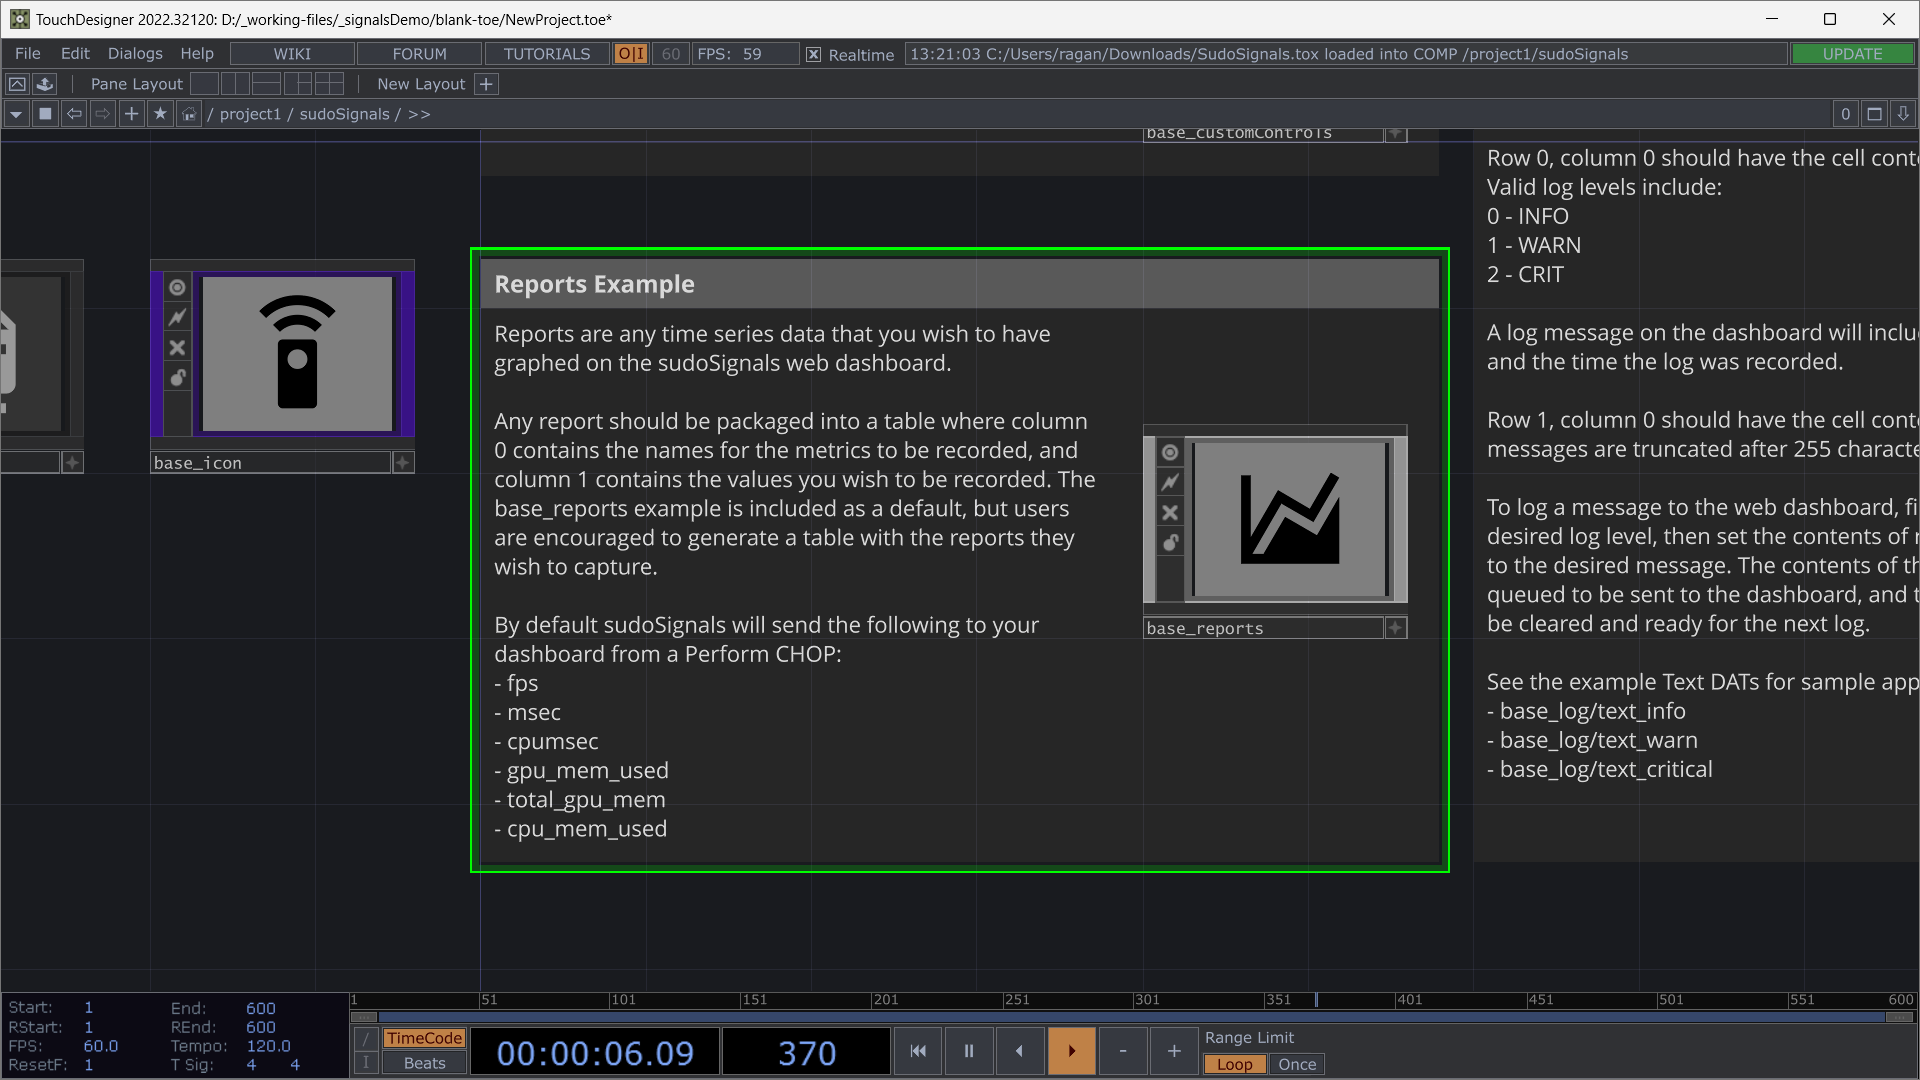Switch timeline to Beats mode
Screen dimensions: 1920x1080
424,1063
